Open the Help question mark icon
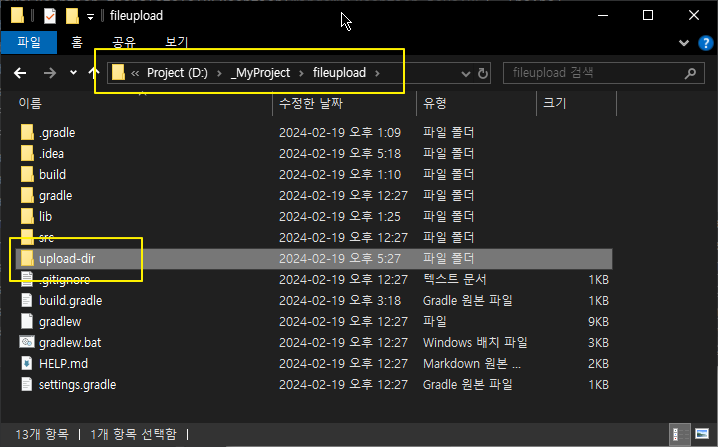The height and width of the screenshot is (447, 718). point(706,43)
